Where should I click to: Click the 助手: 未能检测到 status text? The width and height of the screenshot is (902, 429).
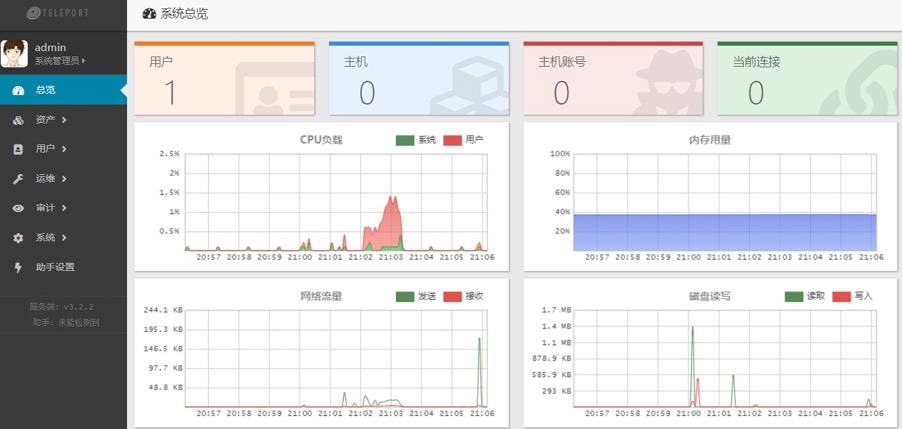(66, 323)
